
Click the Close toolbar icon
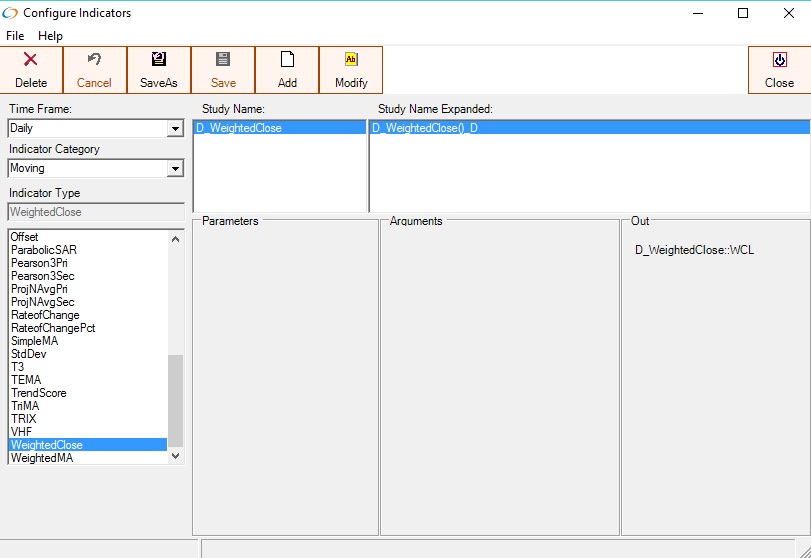pos(779,60)
